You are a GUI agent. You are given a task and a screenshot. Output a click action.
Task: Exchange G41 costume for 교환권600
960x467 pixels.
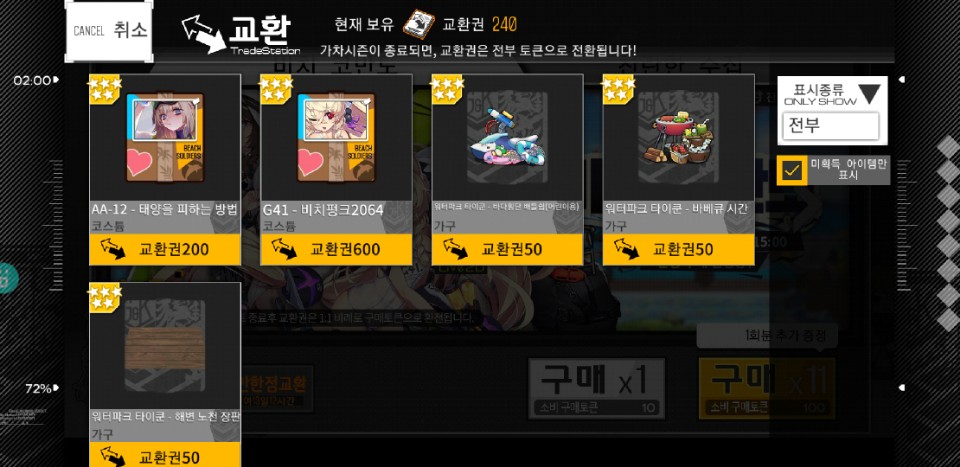pyautogui.click(x=336, y=249)
